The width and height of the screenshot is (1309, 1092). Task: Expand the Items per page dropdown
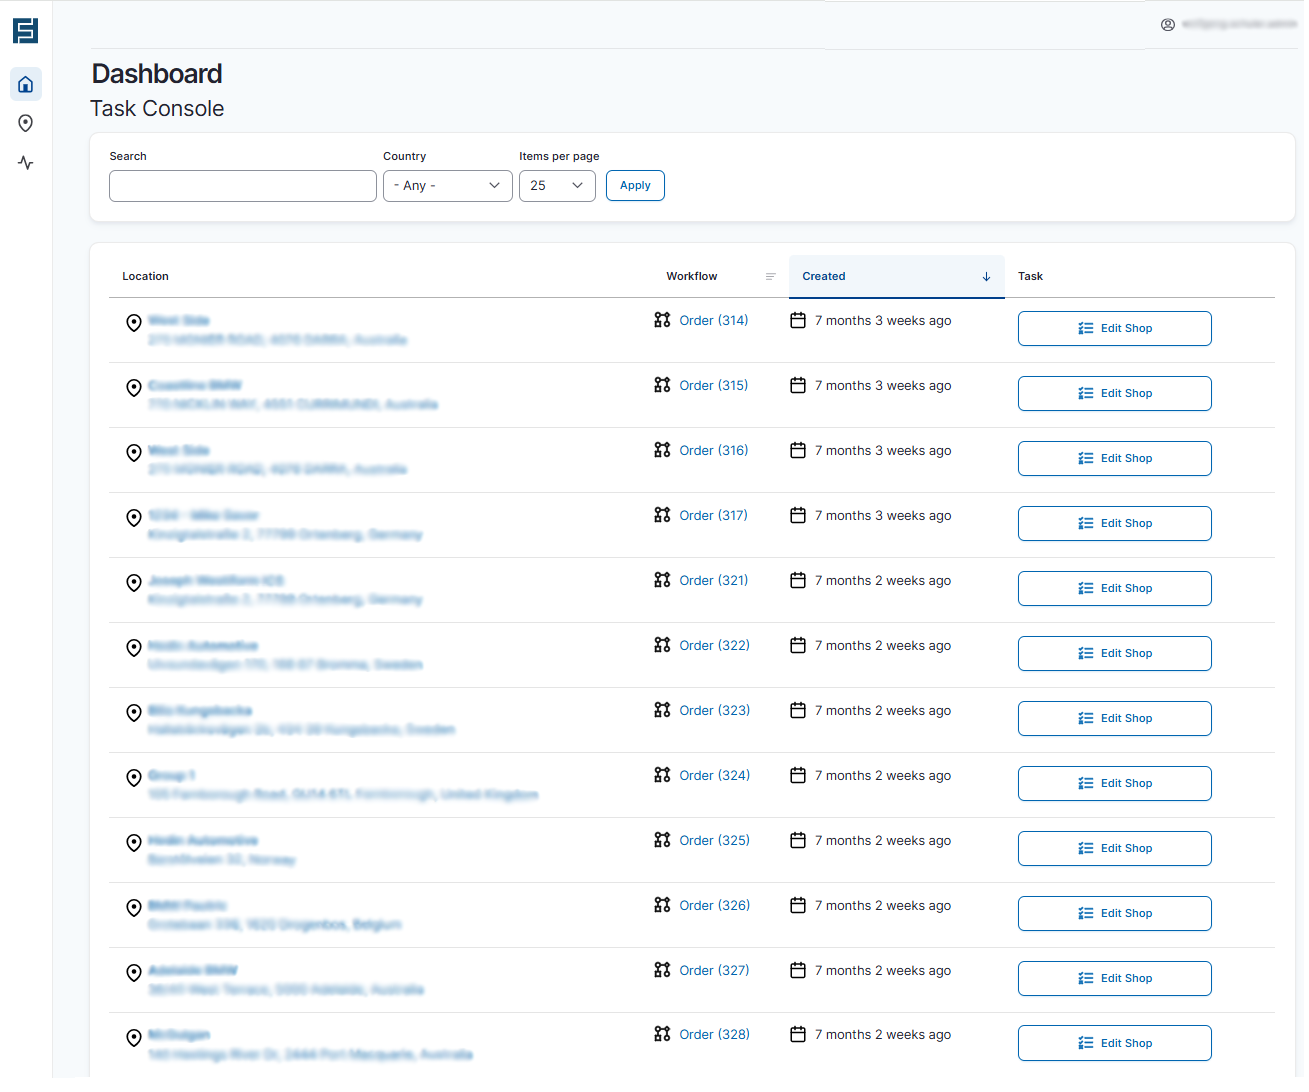click(x=557, y=186)
